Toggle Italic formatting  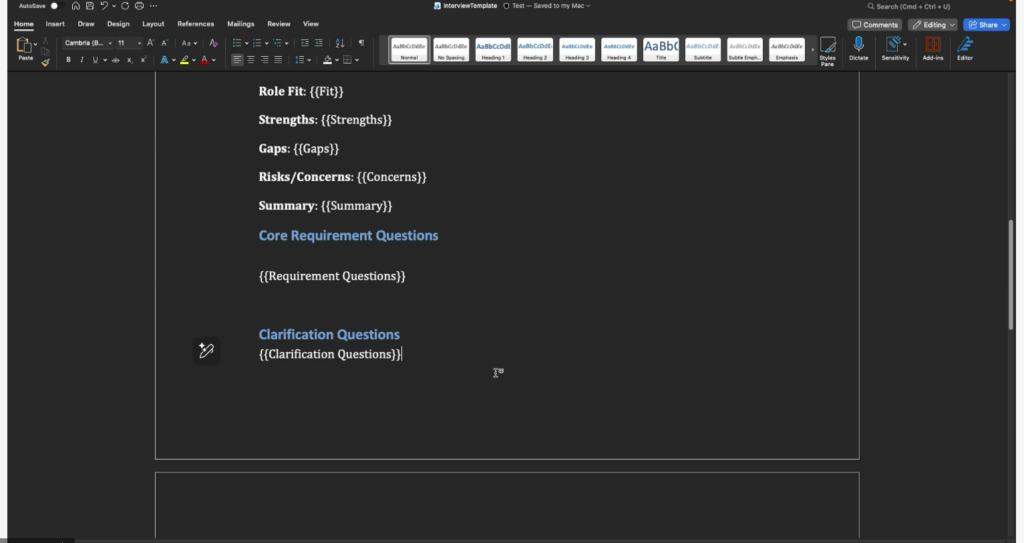click(82, 60)
